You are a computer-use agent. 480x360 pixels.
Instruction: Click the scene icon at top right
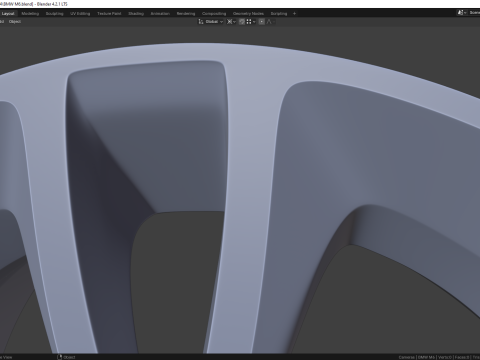(461, 13)
